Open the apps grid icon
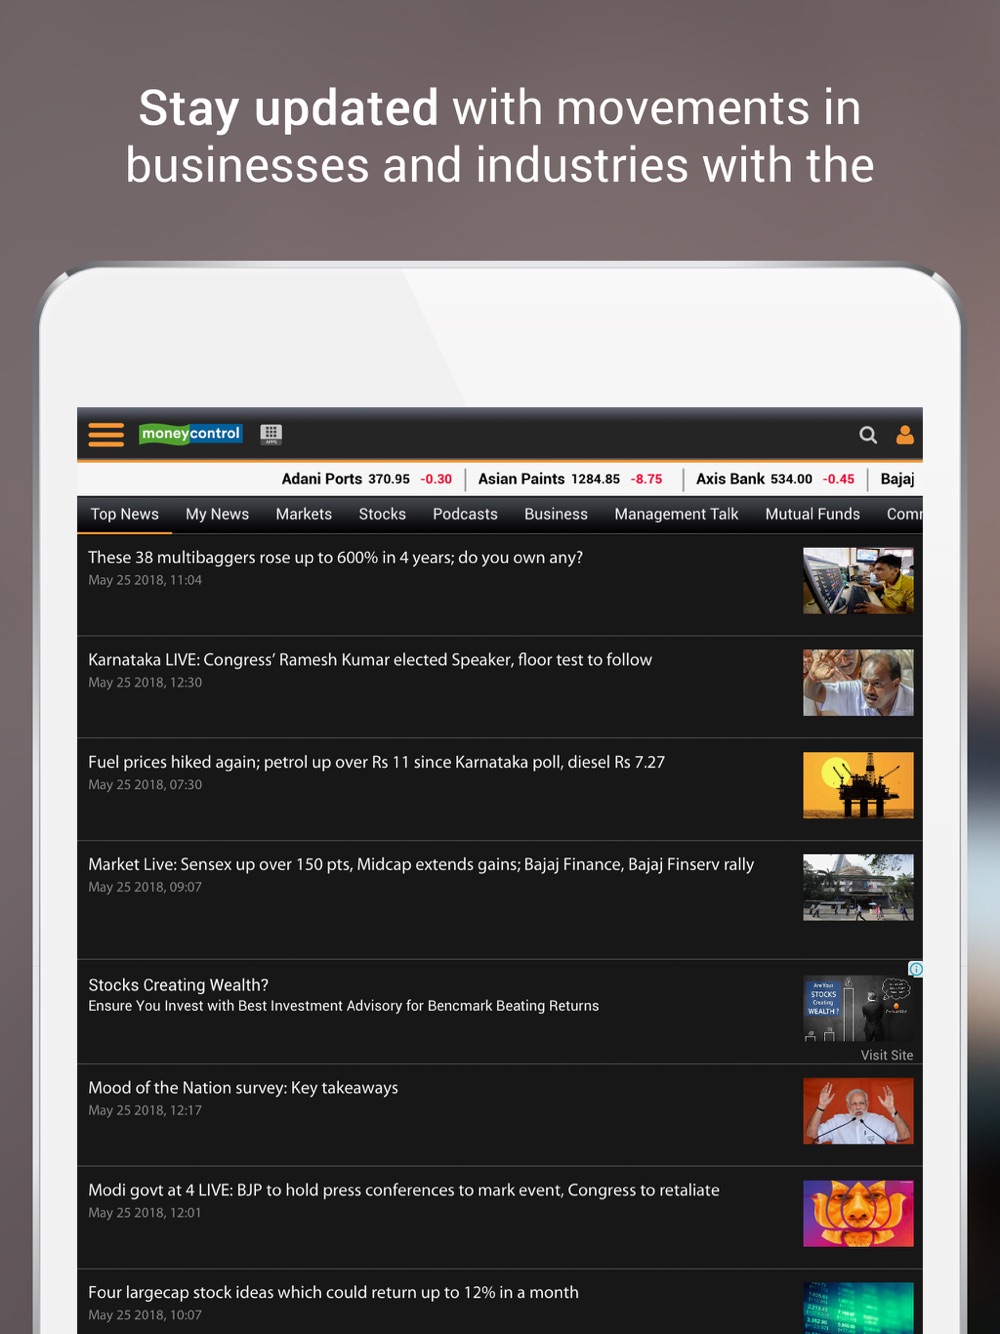The image size is (1000, 1334). [271, 434]
